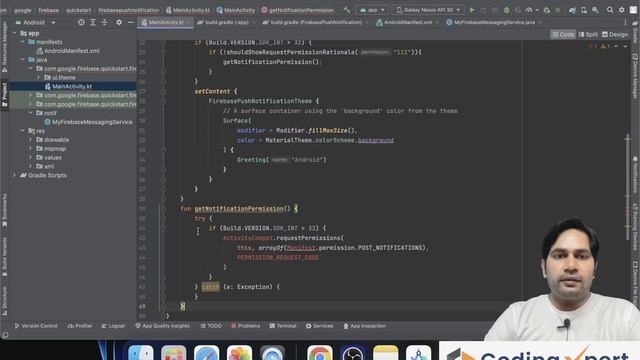Collapse all items in Project panel
The height and width of the screenshot is (360, 640).
coord(104,22)
